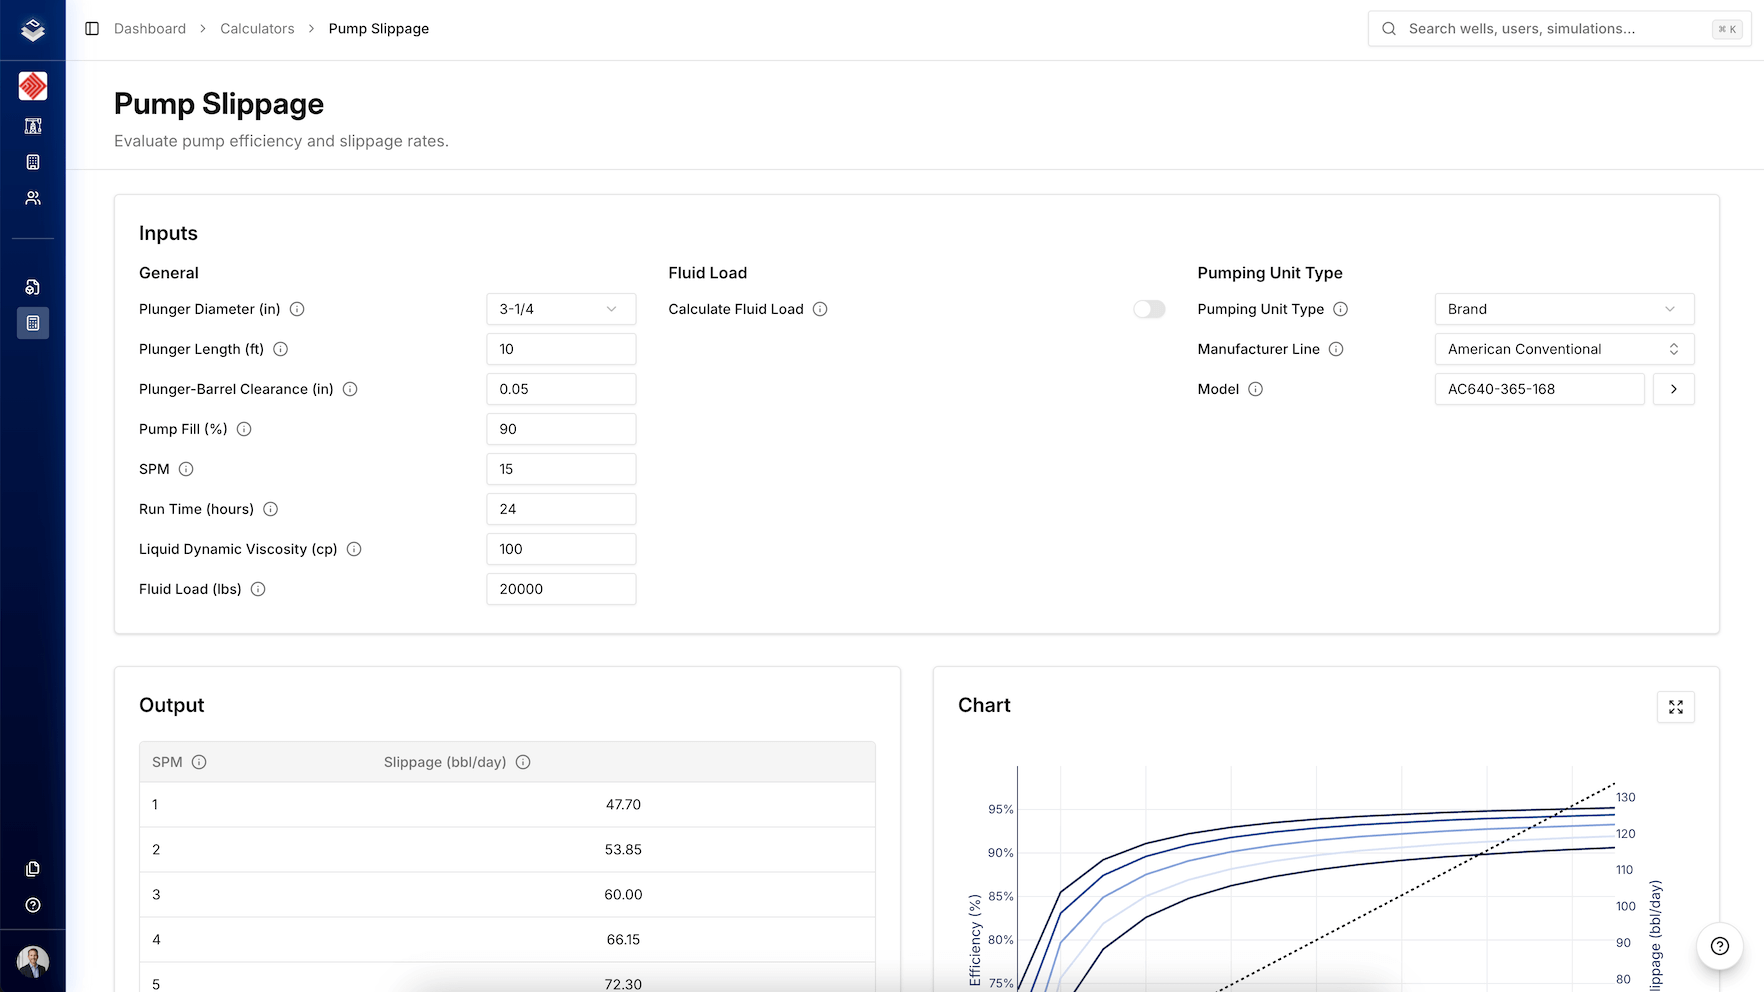Open the help icon at the sidebar bottom
This screenshot has height=992, width=1764.
[33, 905]
